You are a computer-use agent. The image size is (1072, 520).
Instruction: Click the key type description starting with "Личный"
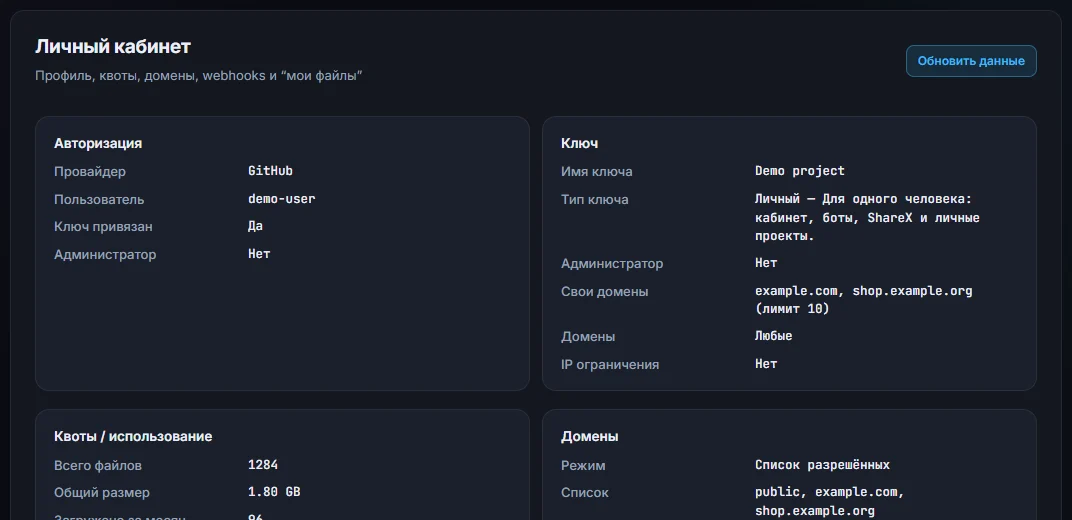click(867, 217)
